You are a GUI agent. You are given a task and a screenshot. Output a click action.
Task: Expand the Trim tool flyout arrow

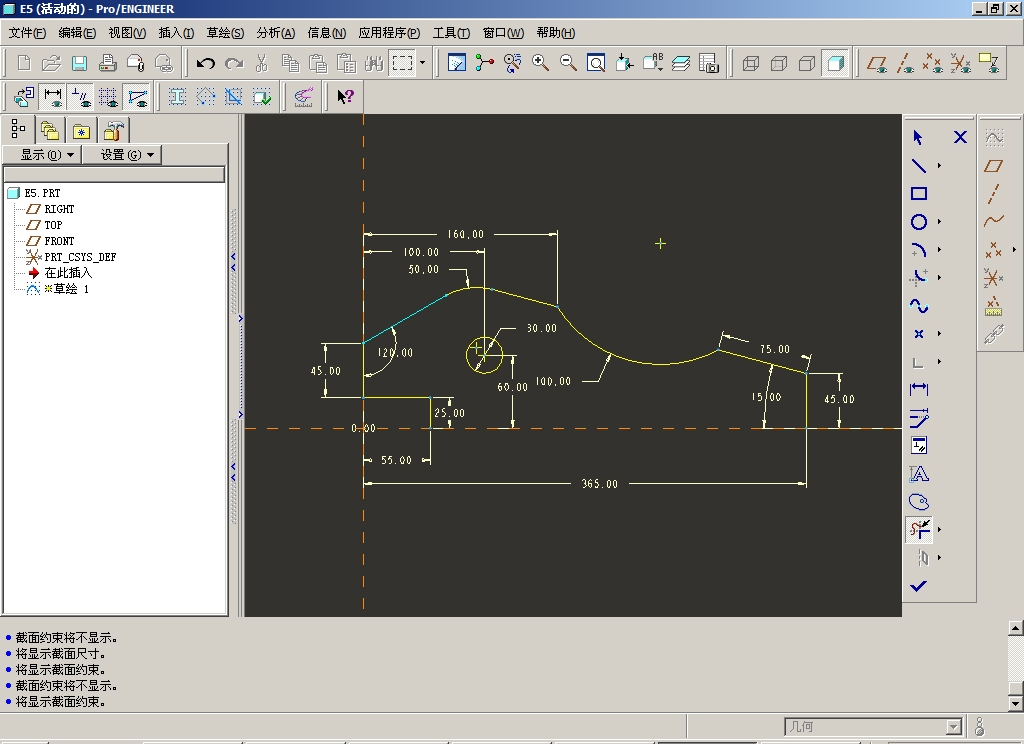940,530
